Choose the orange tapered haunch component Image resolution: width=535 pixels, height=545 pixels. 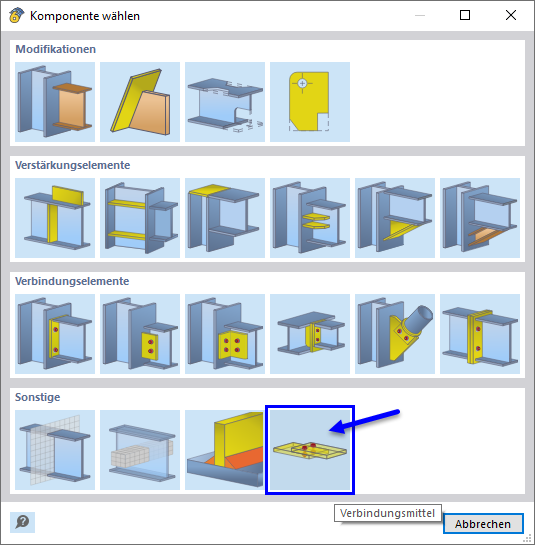[x=480, y=218]
